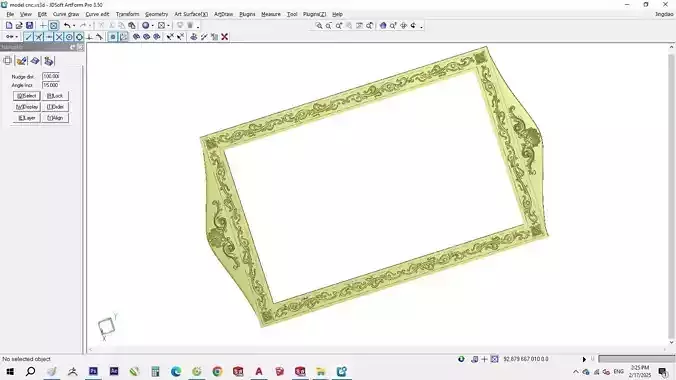The image size is (676, 380).
Task: Open the Redo history dropdown arrow
Action: click(90, 25)
